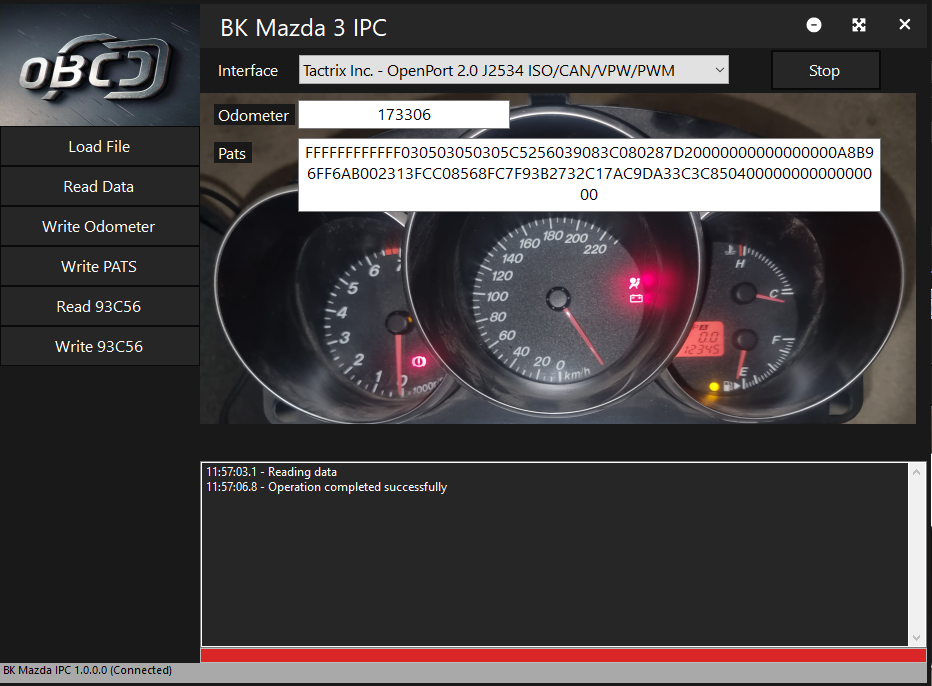The width and height of the screenshot is (932, 686).
Task: Minimize the window with round icon
Action: click(x=814, y=24)
